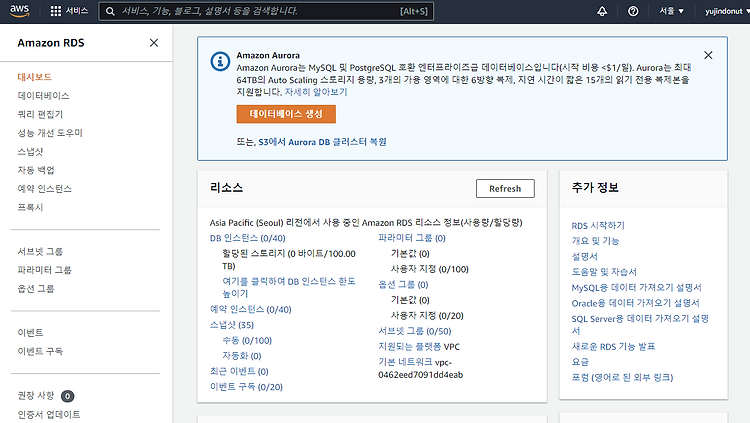Open 서브넷 그룹 (0/50) resource link
750x423 pixels.
coord(415,332)
